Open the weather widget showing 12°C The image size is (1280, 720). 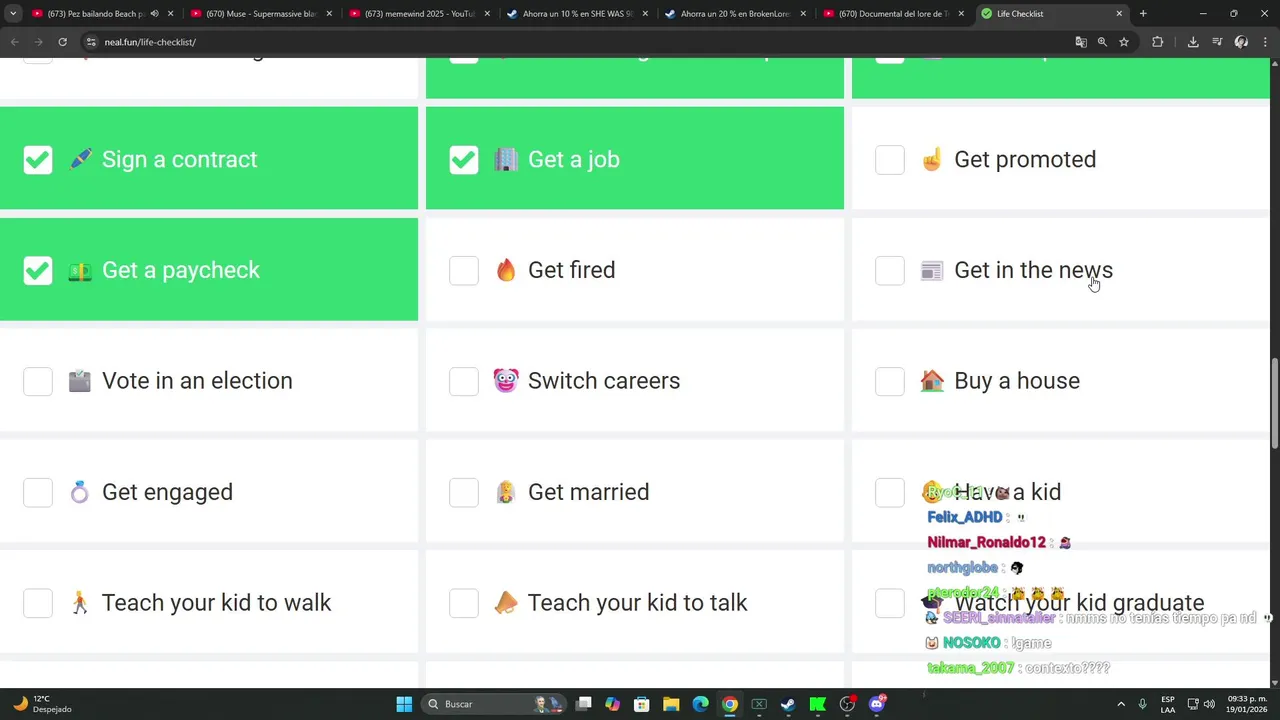point(42,704)
